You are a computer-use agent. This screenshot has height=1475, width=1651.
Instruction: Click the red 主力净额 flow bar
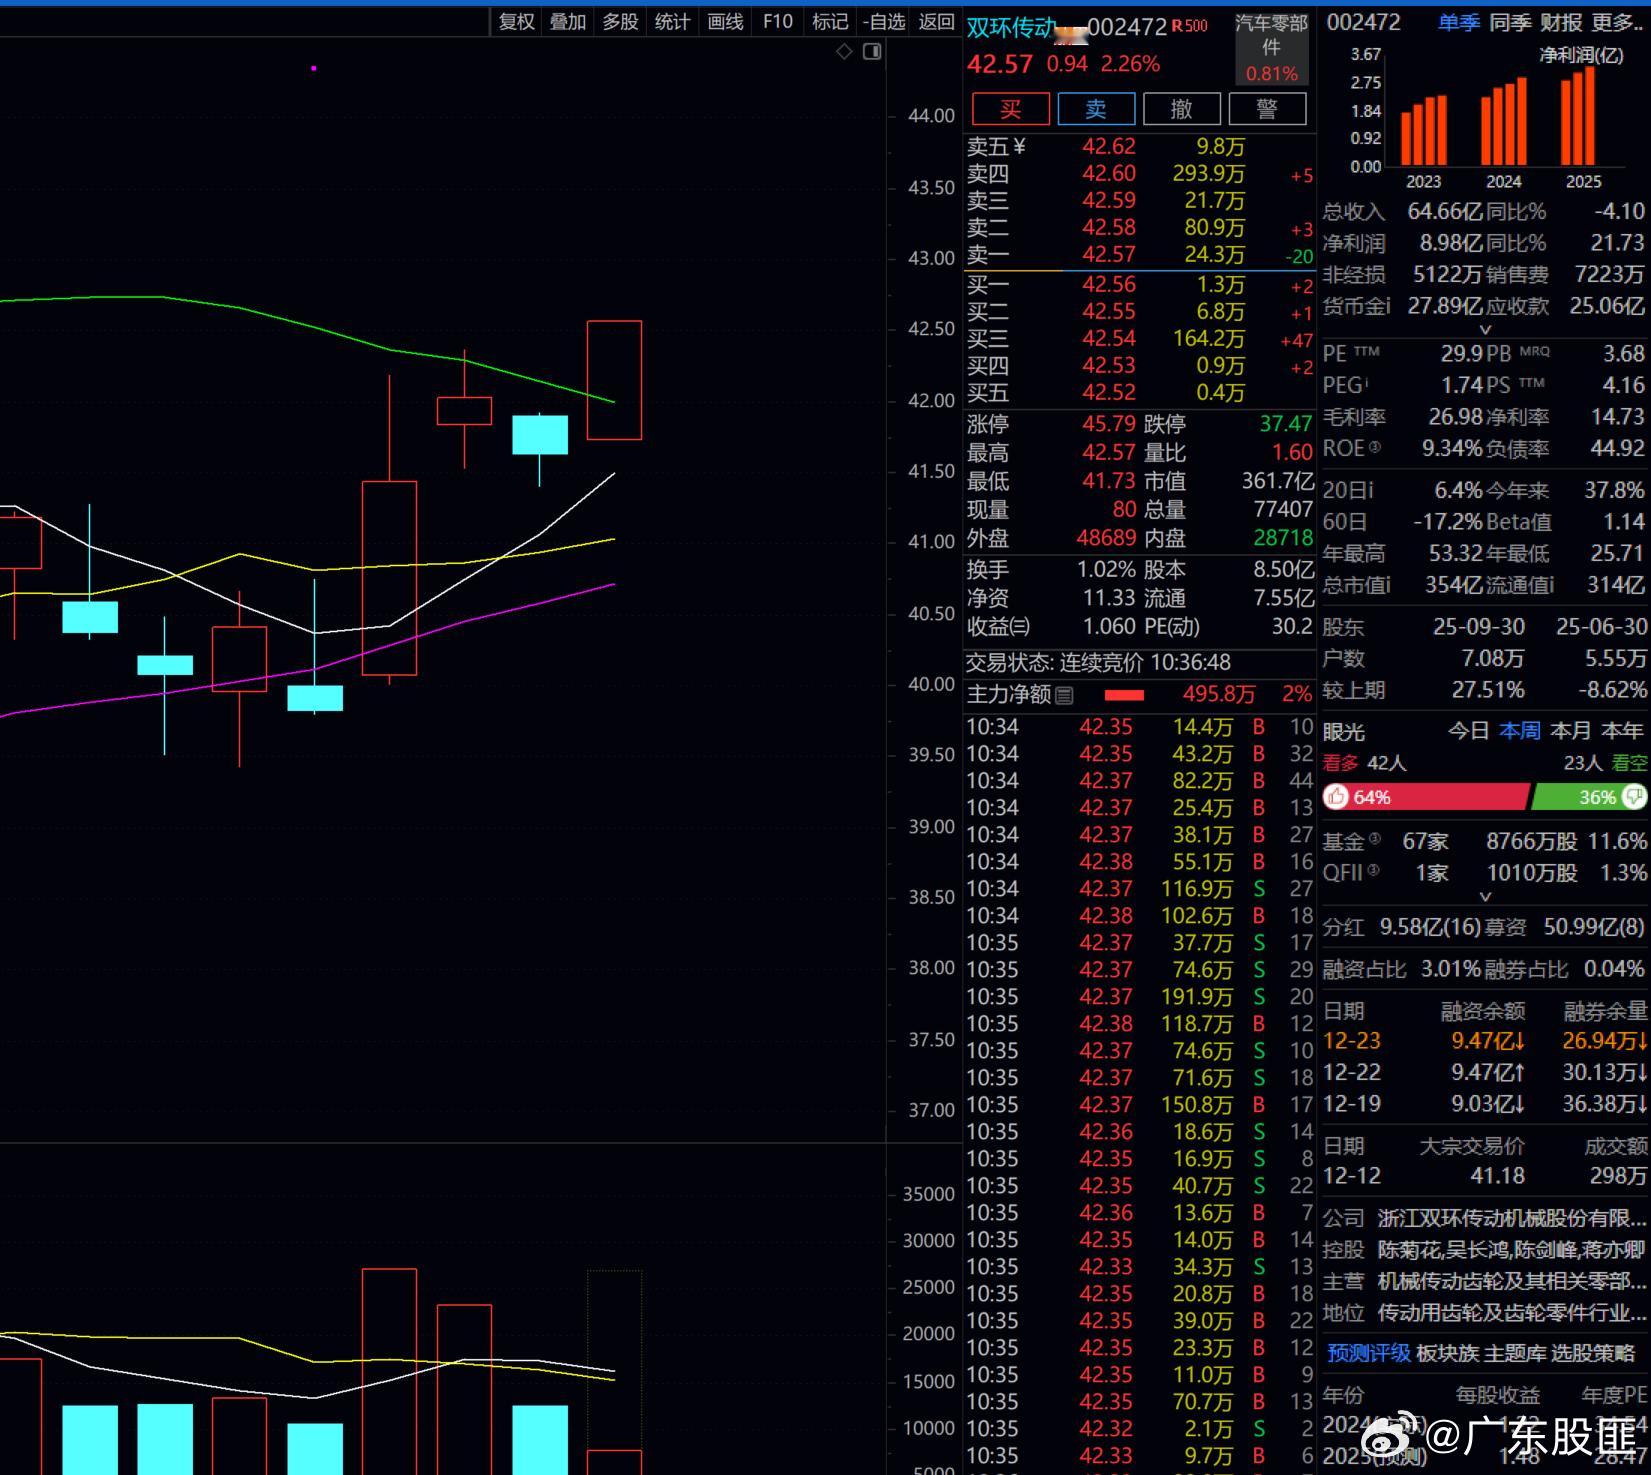click(1124, 695)
